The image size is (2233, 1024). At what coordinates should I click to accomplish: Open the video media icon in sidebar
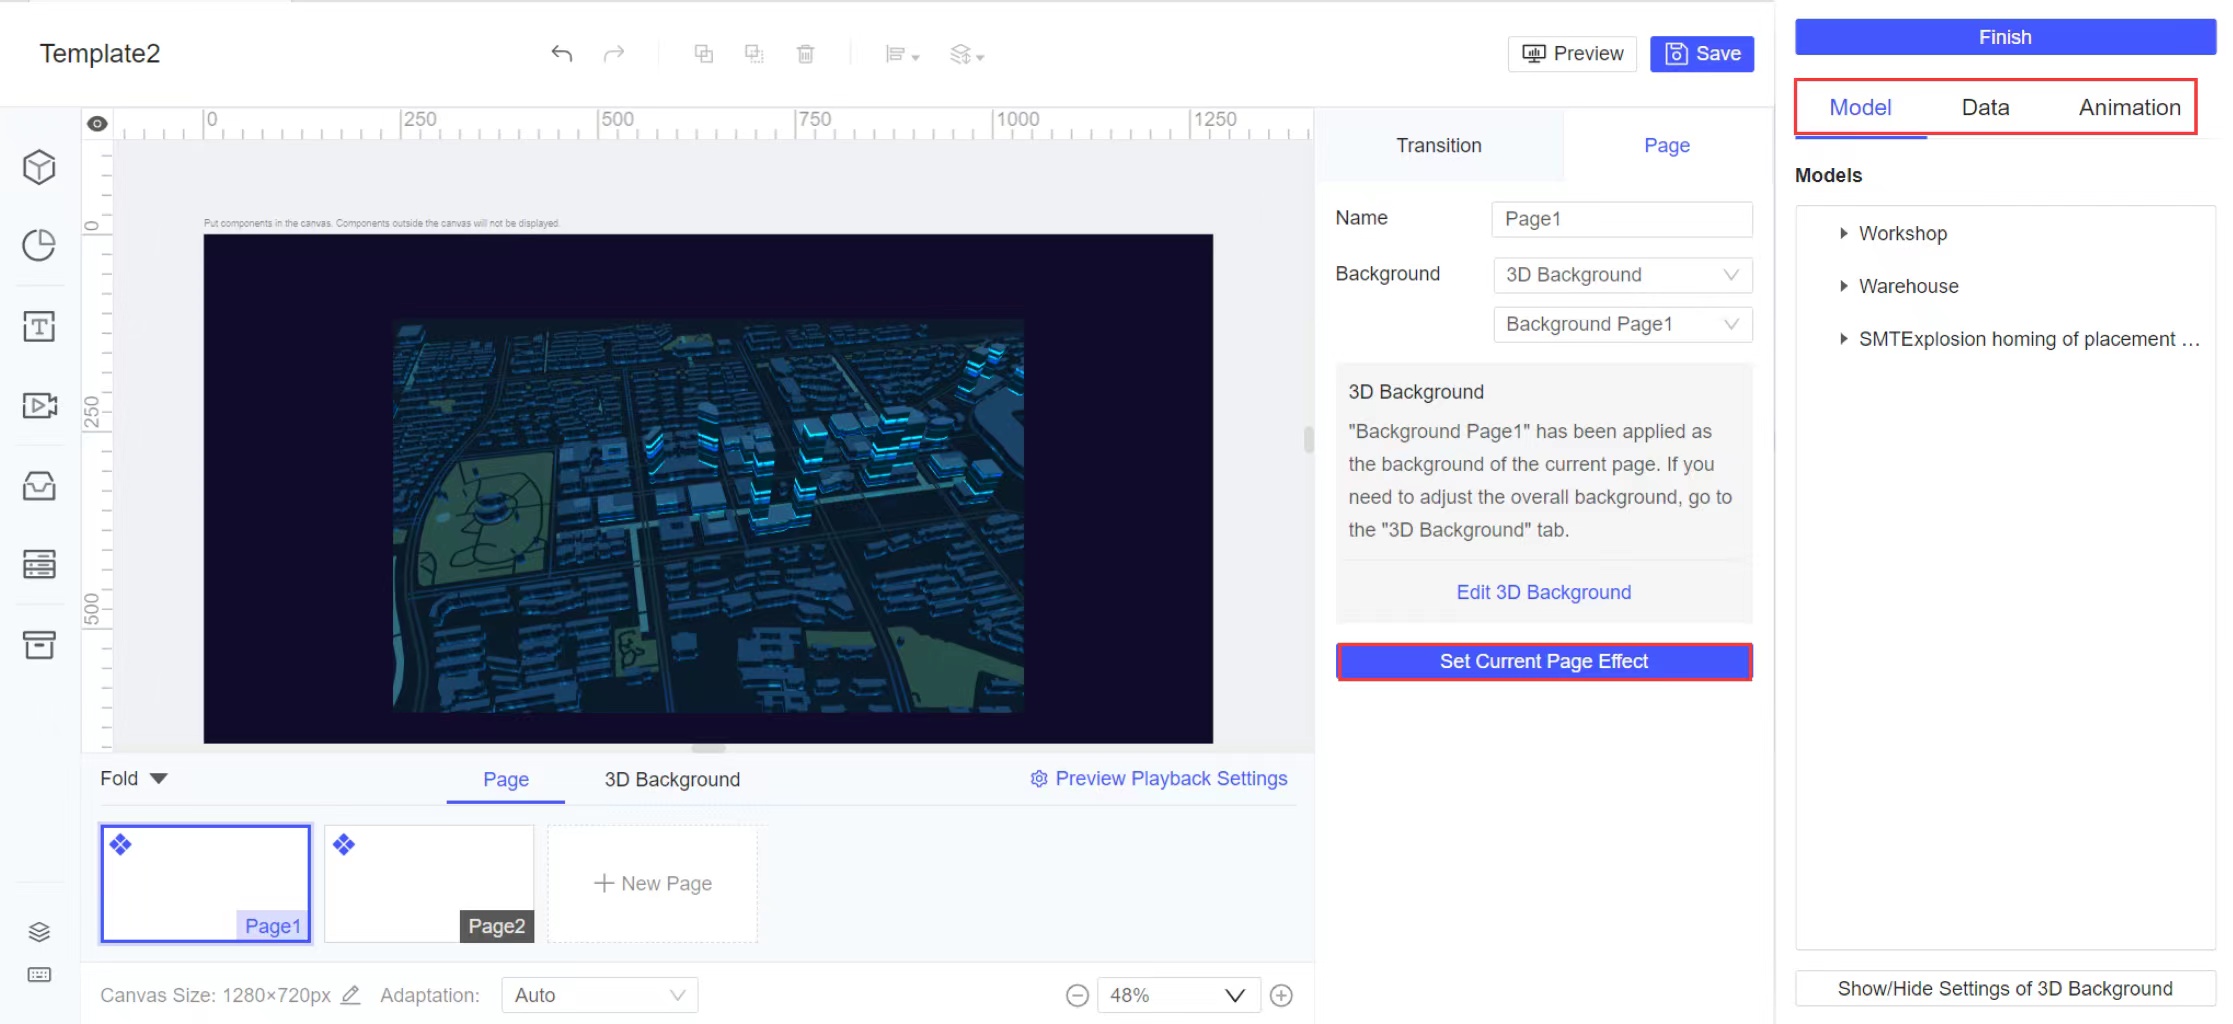point(39,405)
